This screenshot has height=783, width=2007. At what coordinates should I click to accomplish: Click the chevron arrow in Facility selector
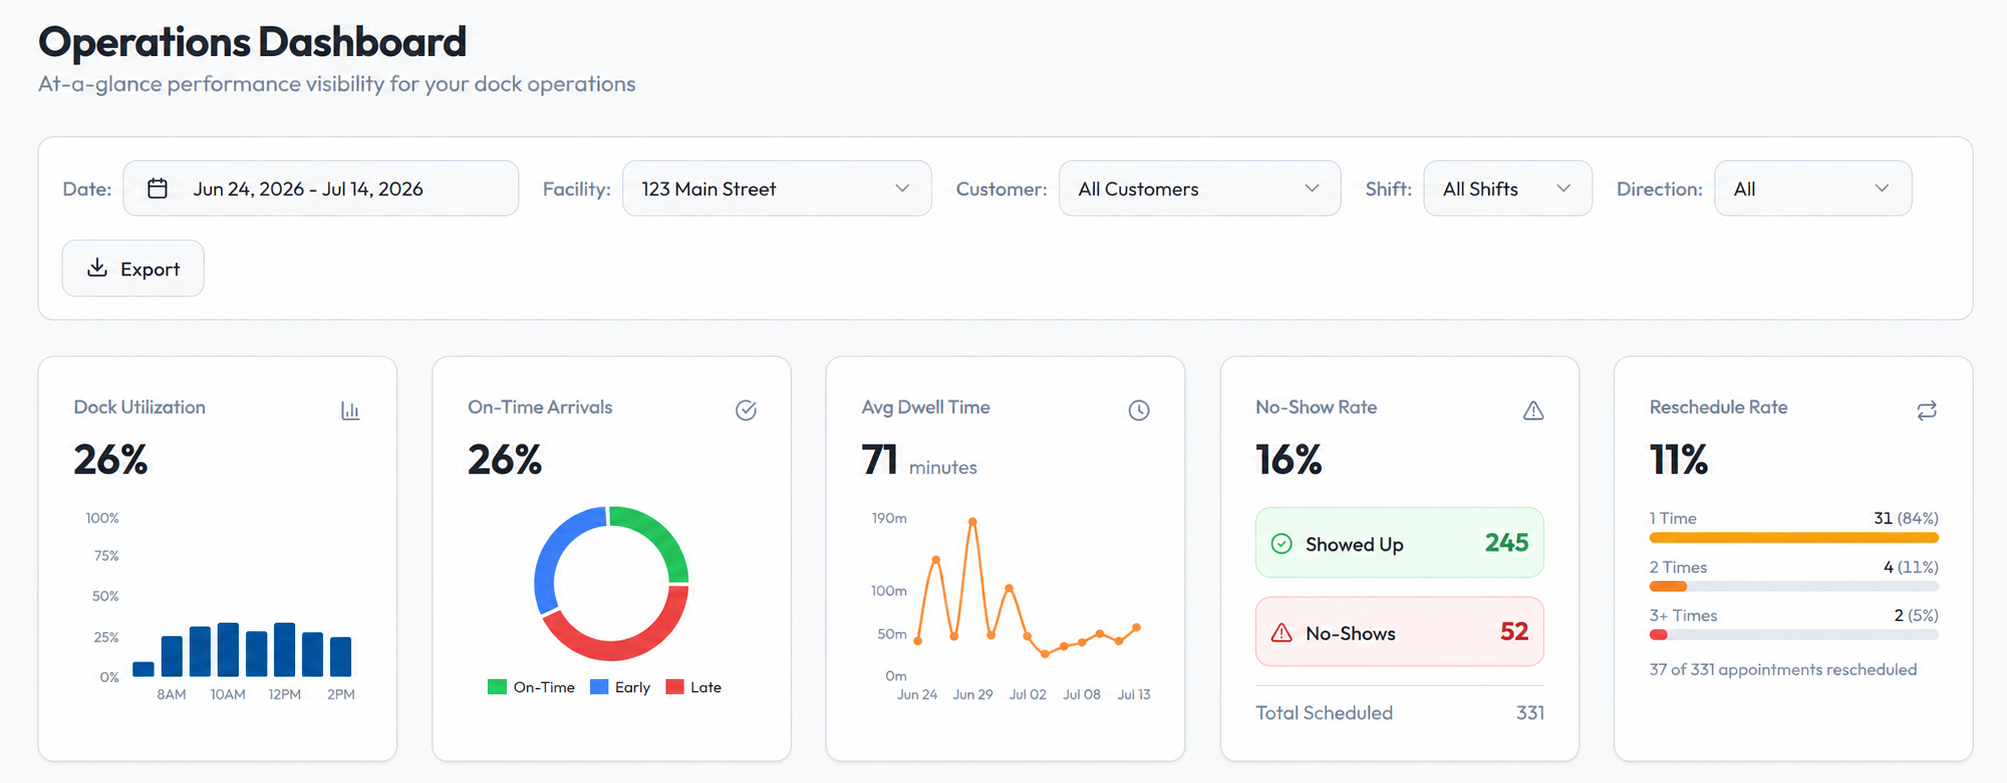click(902, 188)
